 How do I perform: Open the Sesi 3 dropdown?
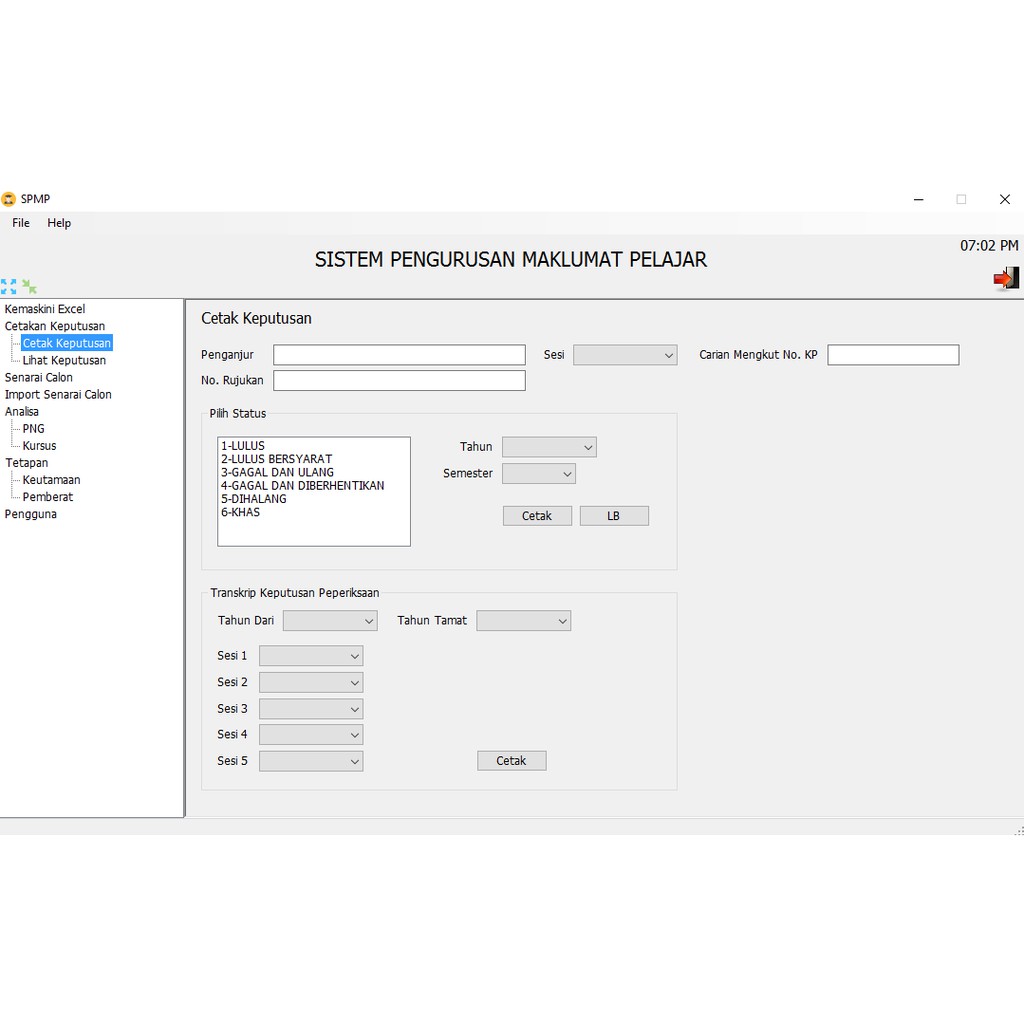coord(311,709)
